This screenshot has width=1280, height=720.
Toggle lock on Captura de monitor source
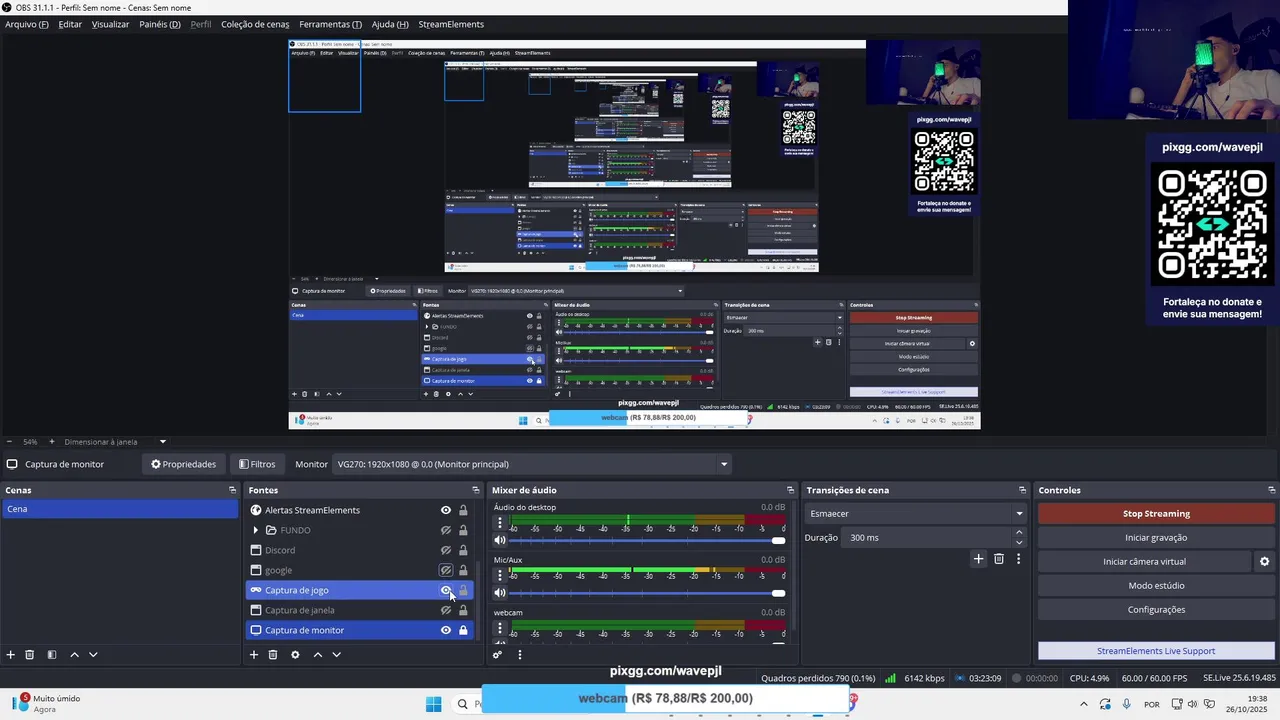pyautogui.click(x=463, y=630)
